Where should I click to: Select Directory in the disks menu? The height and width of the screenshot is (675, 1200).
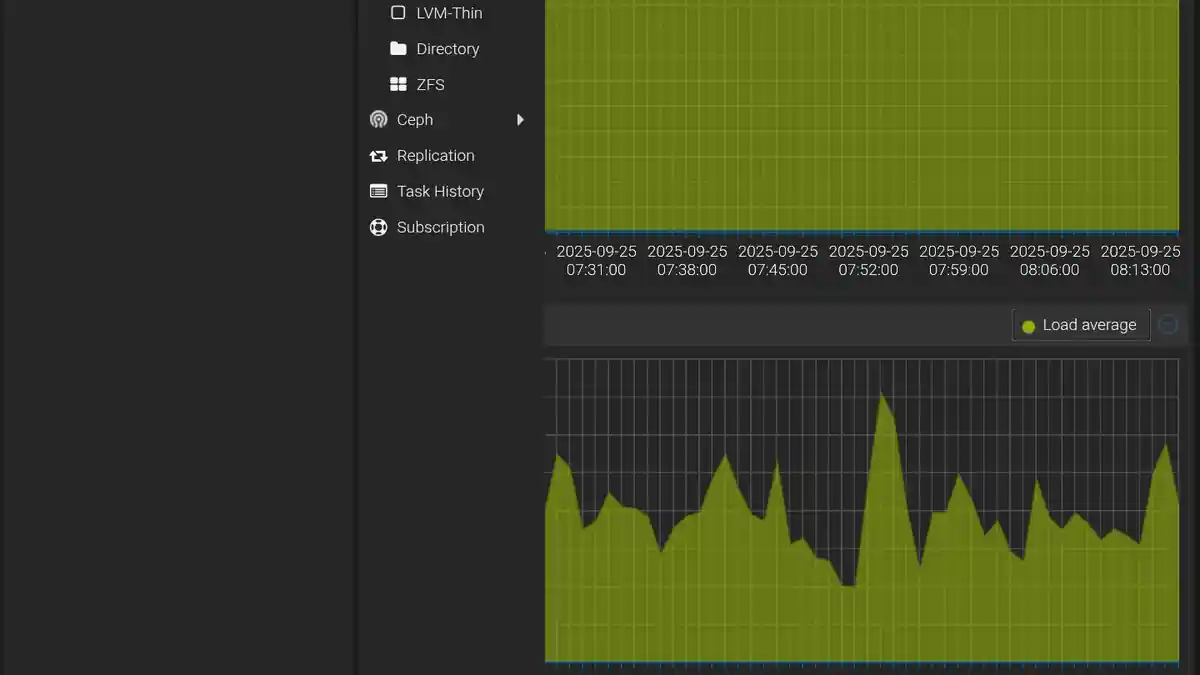(x=447, y=49)
